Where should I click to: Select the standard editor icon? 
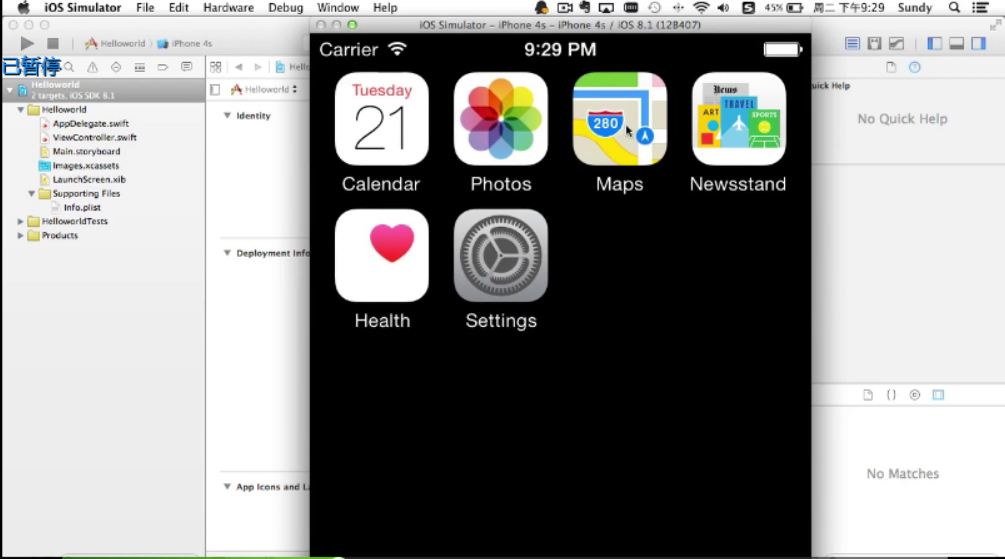(852, 44)
